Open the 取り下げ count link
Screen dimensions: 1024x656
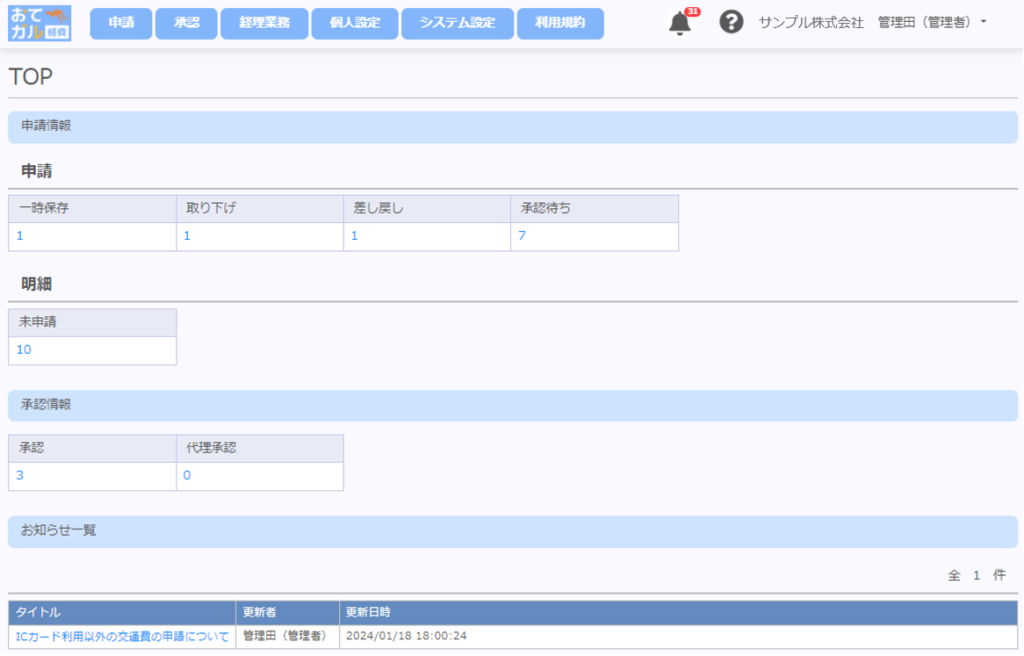pyautogui.click(x=187, y=236)
